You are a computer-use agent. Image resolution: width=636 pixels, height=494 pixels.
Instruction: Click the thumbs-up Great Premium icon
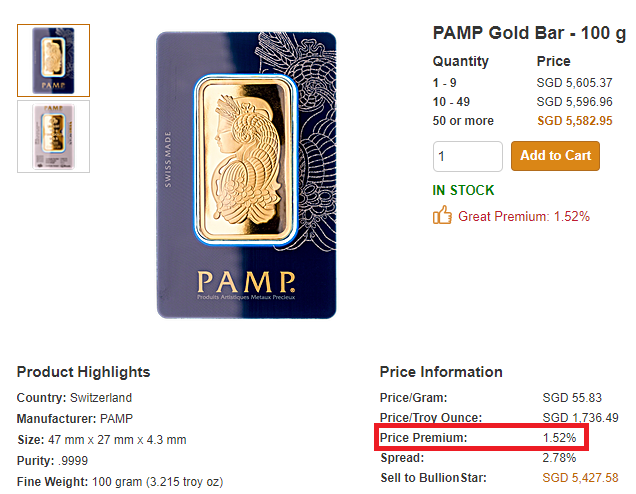442,215
